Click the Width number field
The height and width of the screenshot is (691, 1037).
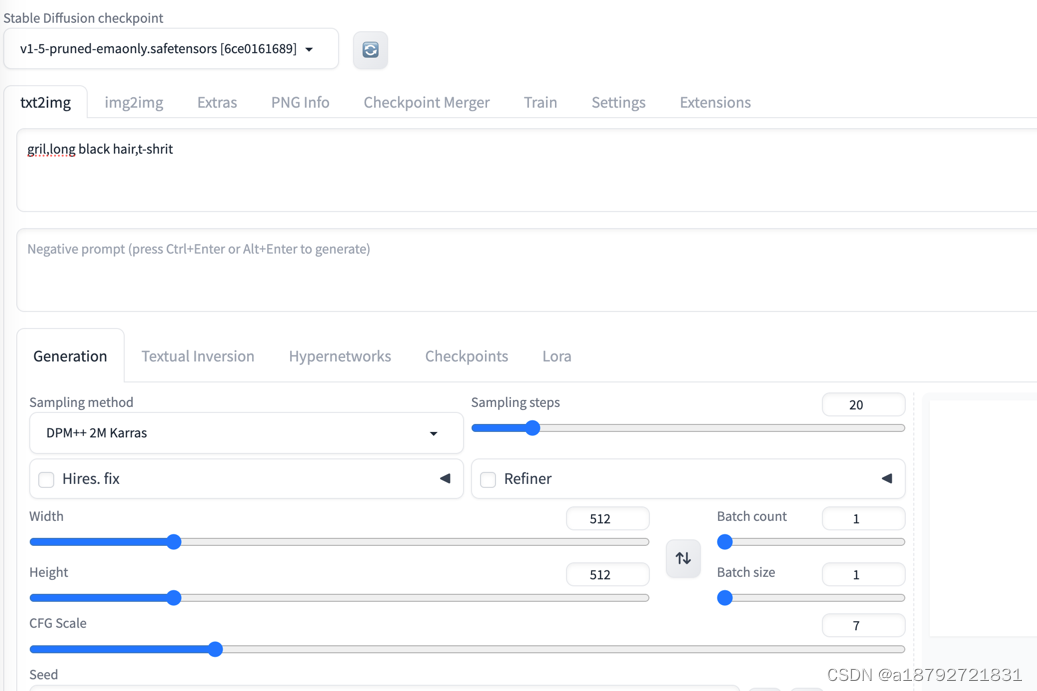coord(607,518)
